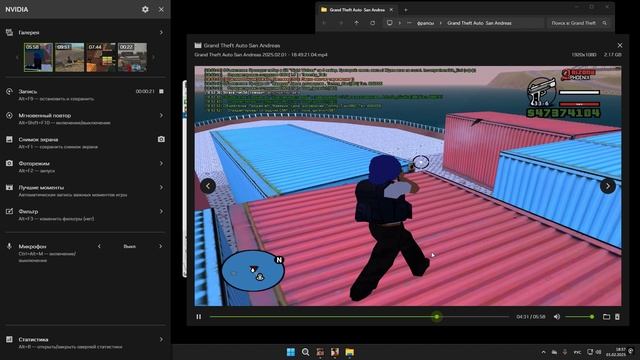
Task: Expand the Статистика section chevron
Action: point(161,340)
